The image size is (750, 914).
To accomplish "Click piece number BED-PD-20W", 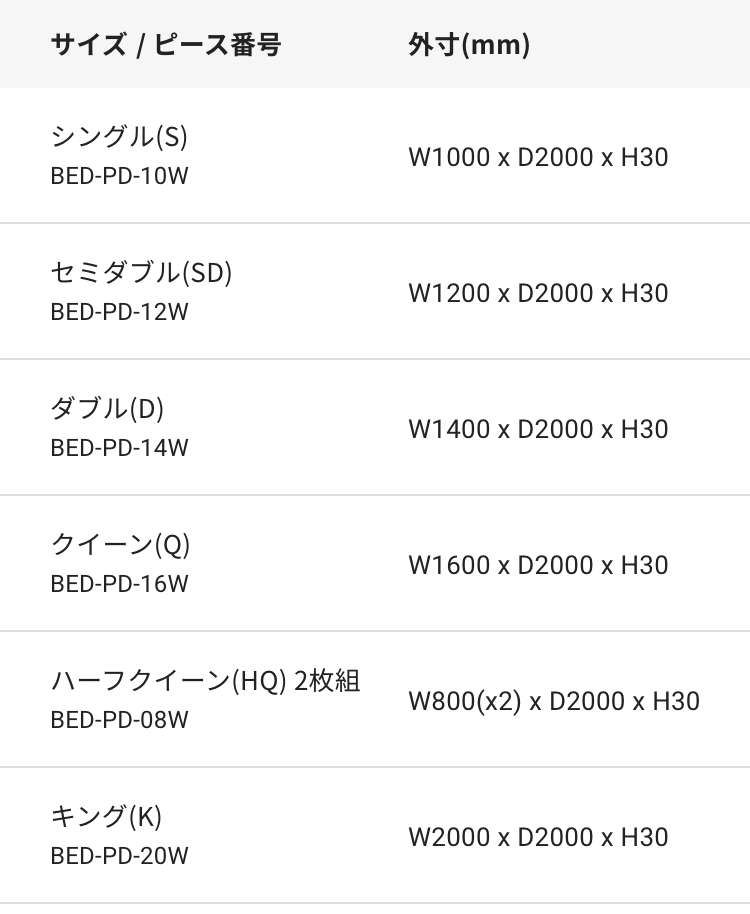I will coord(119,856).
